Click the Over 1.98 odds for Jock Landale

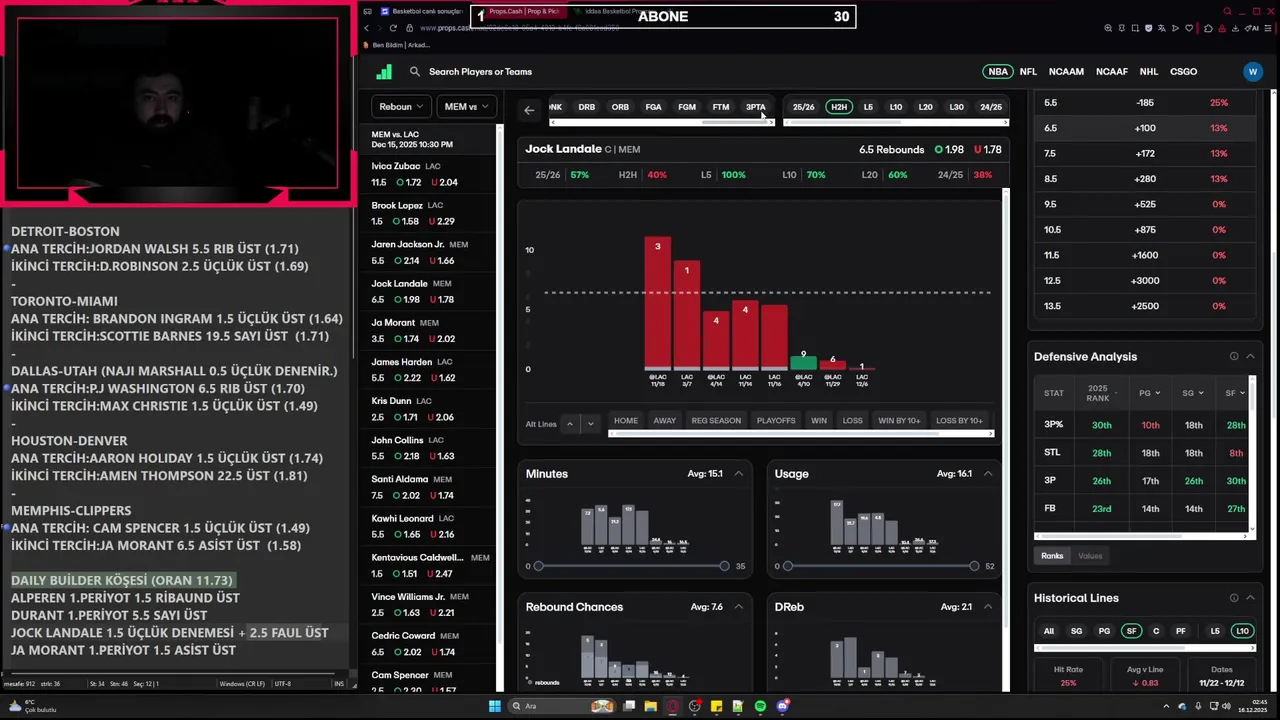pyautogui.click(x=949, y=150)
